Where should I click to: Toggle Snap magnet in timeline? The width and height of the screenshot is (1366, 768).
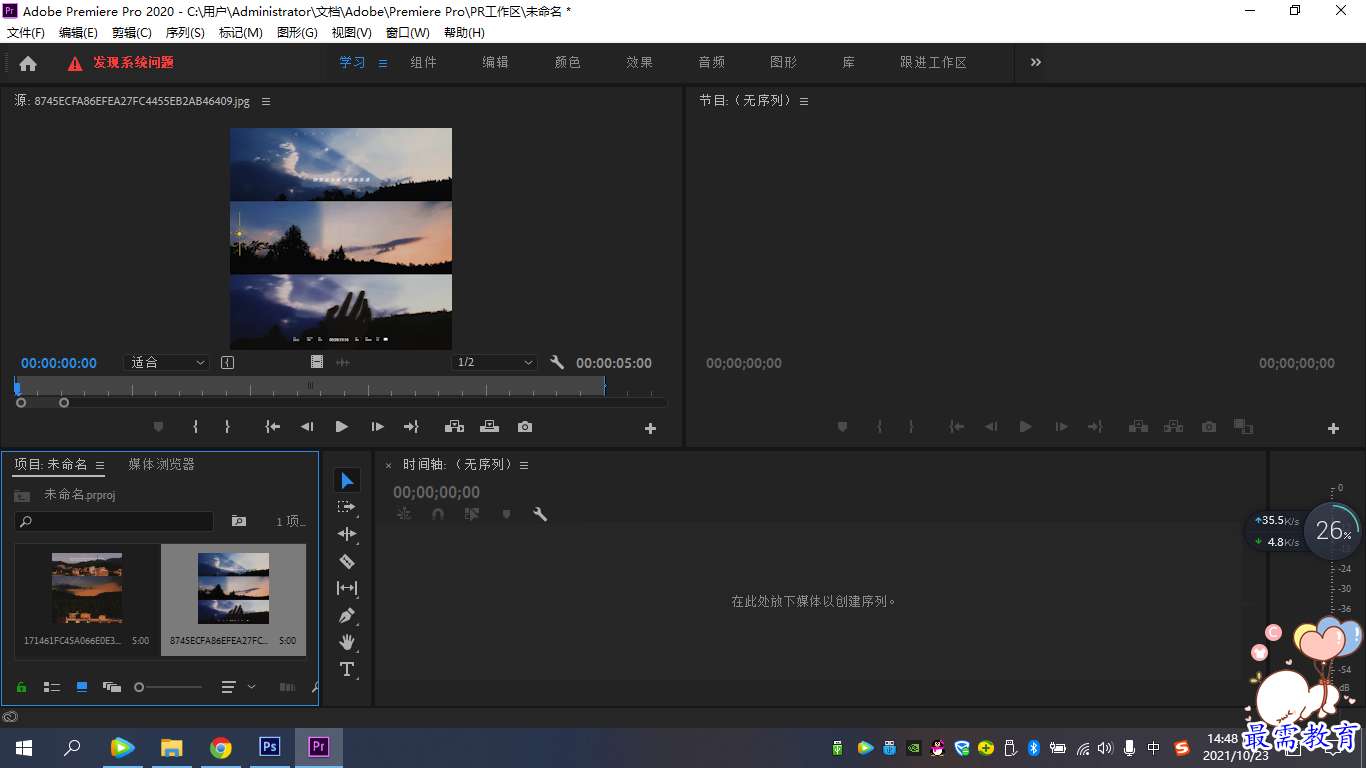(437, 515)
